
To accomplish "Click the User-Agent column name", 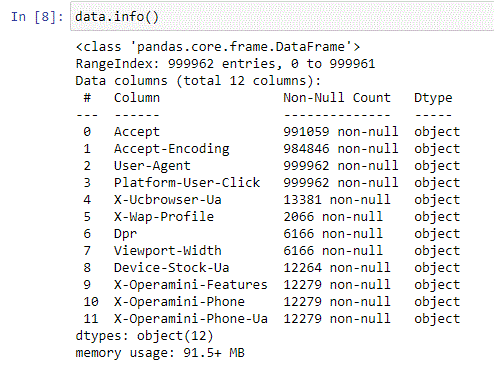I will point(152,166).
